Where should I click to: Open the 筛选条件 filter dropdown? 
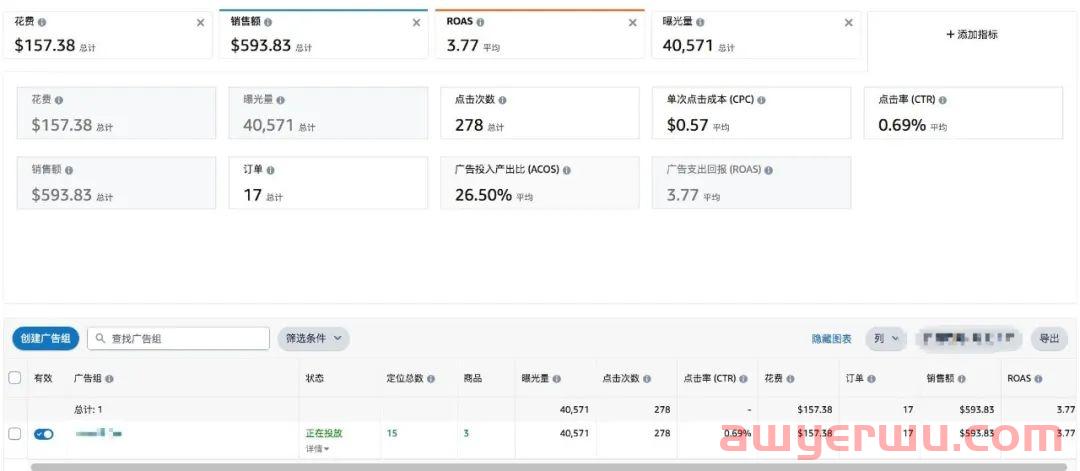[x=313, y=339]
